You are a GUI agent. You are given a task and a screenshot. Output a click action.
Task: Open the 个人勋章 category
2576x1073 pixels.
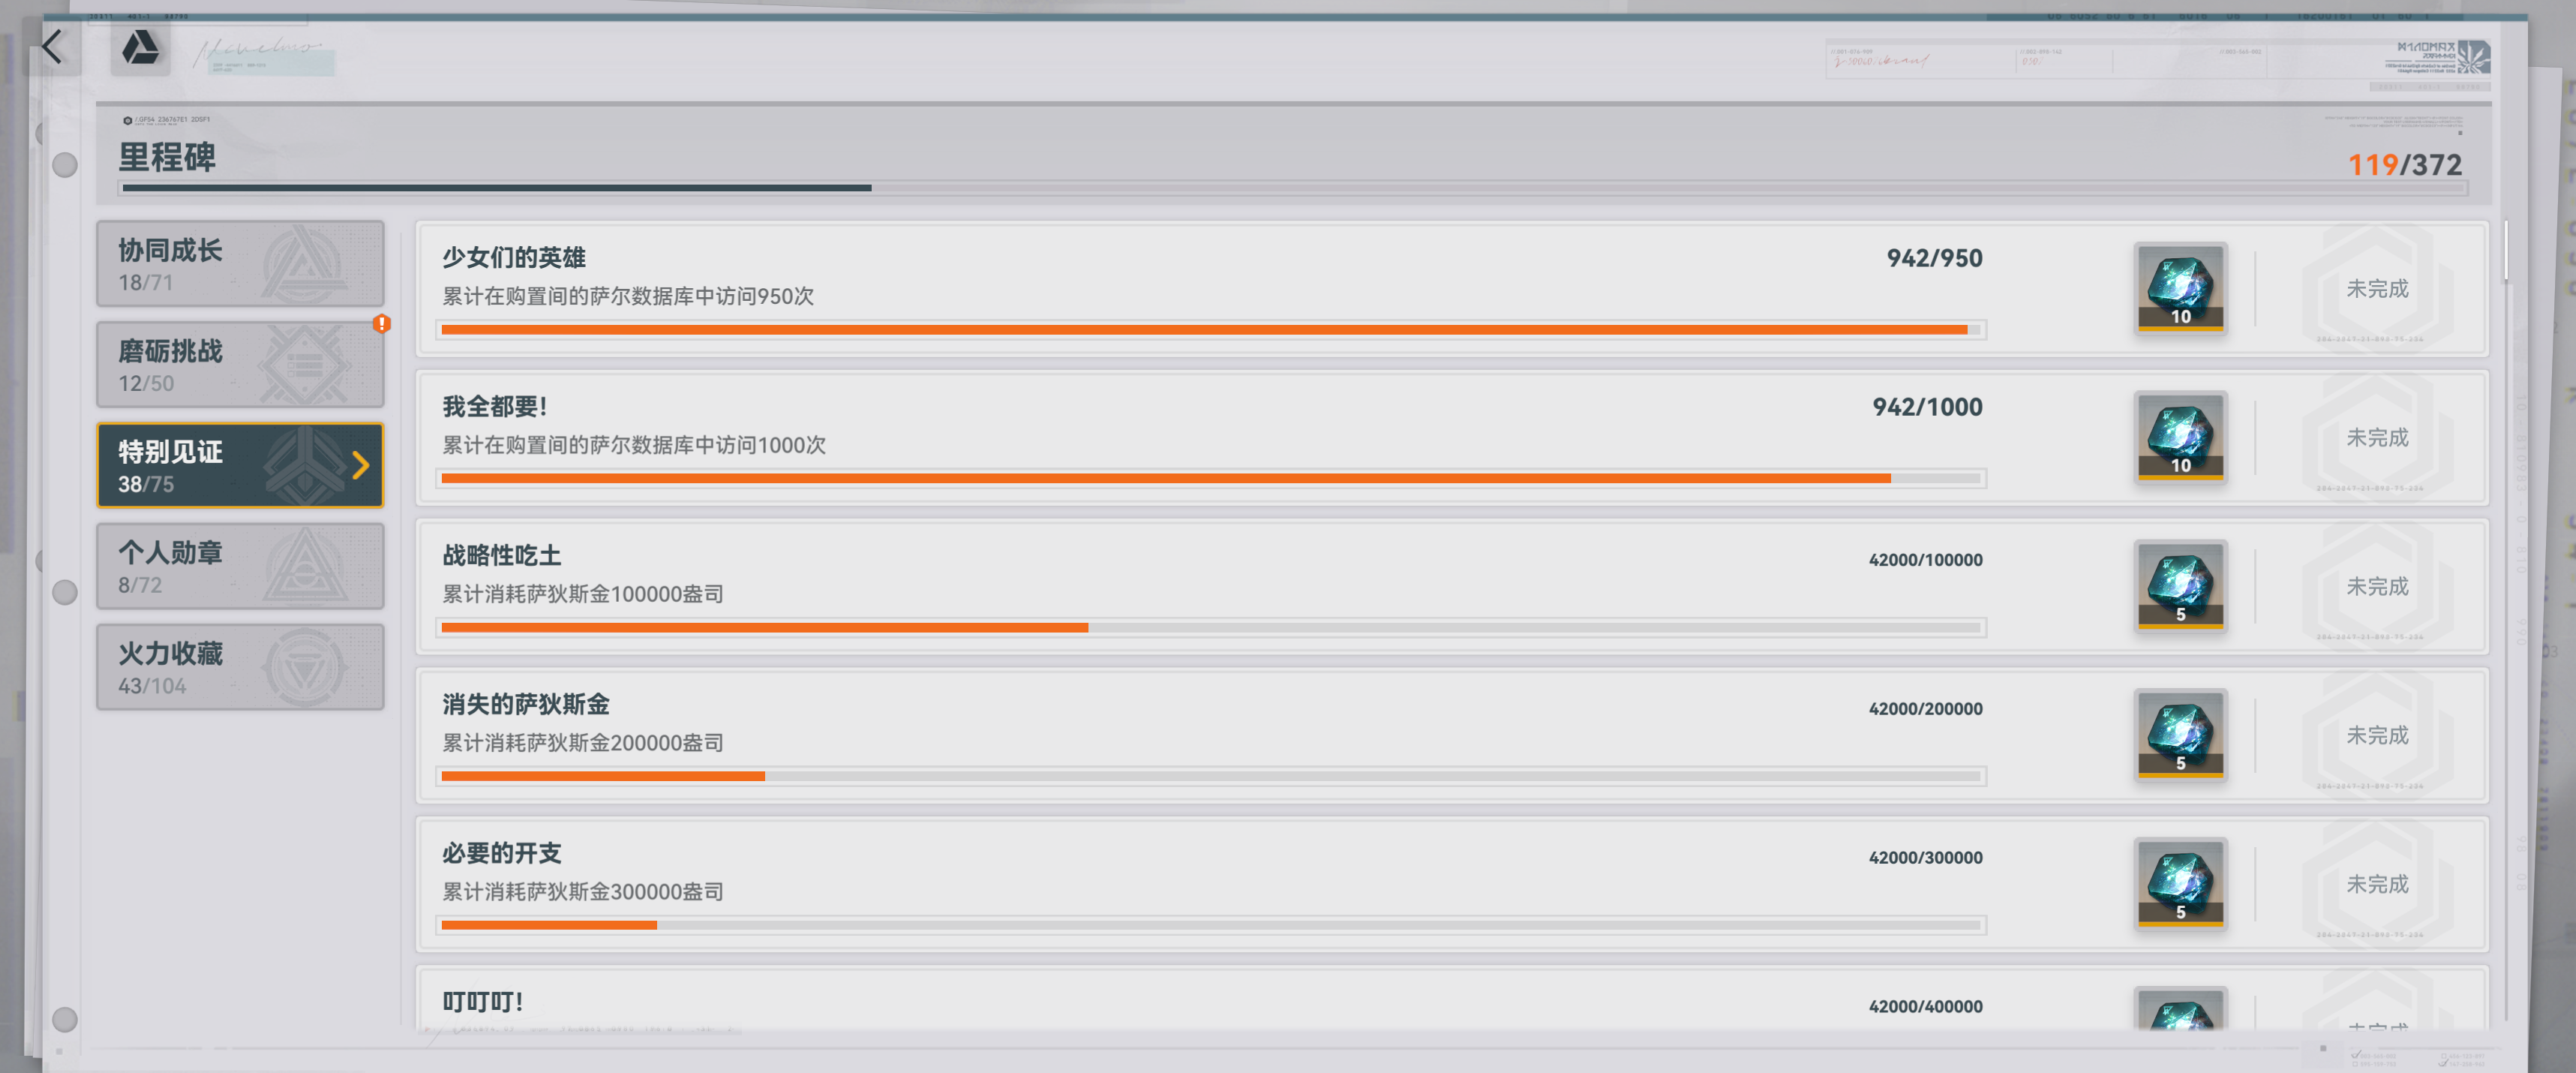tap(240, 566)
